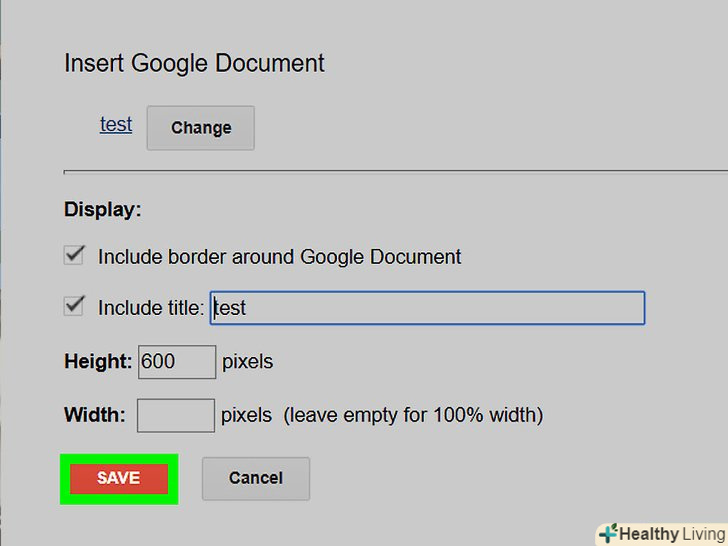Toggle the Include title checkbox
The width and height of the screenshot is (728, 546).
click(74, 306)
